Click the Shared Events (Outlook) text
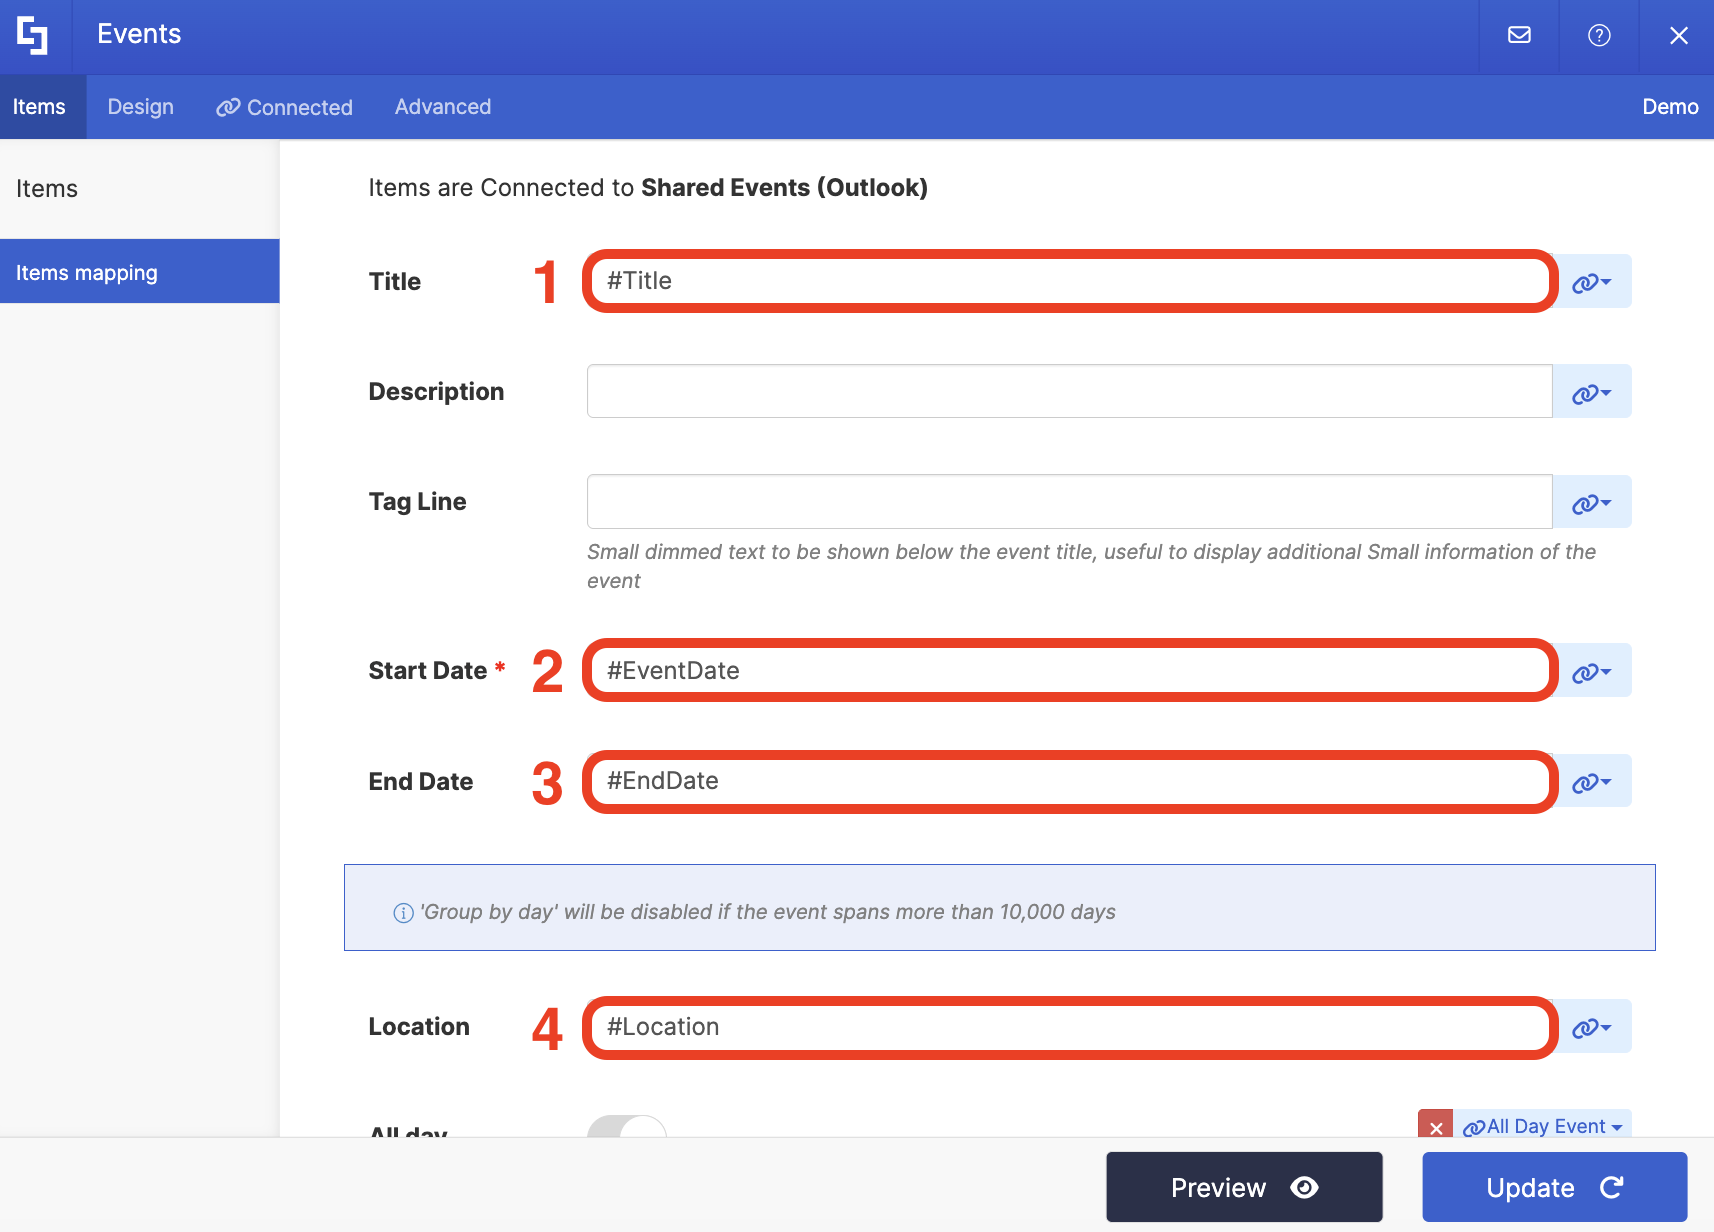This screenshot has height=1232, width=1714. click(784, 188)
